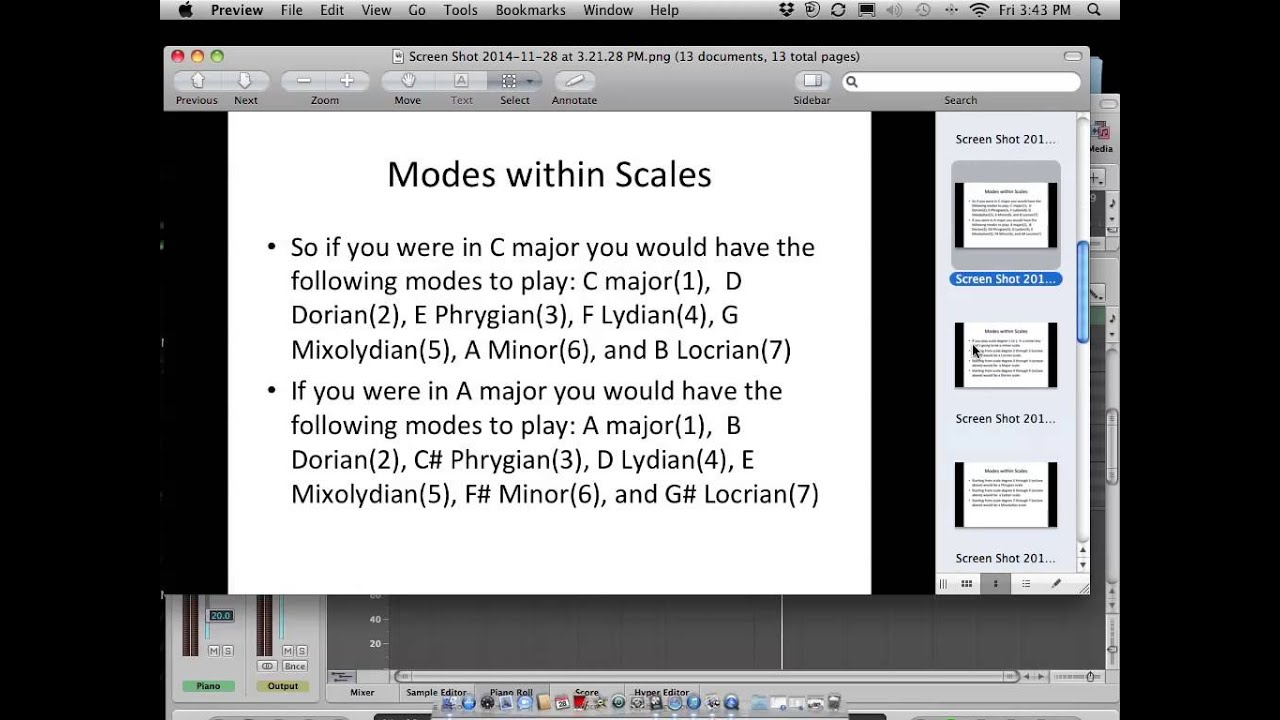This screenshot has width=1280, height=720.
Task: Go to the Previous page in Preview
Action: [x=197, y=81]
